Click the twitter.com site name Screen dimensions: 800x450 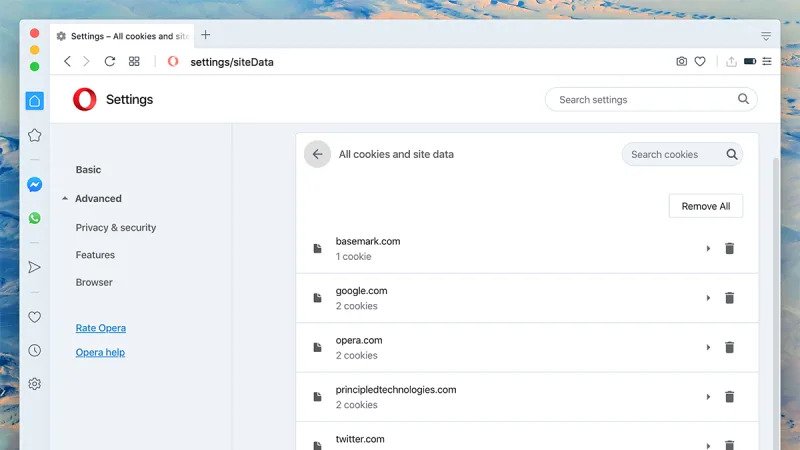(360, 439)
